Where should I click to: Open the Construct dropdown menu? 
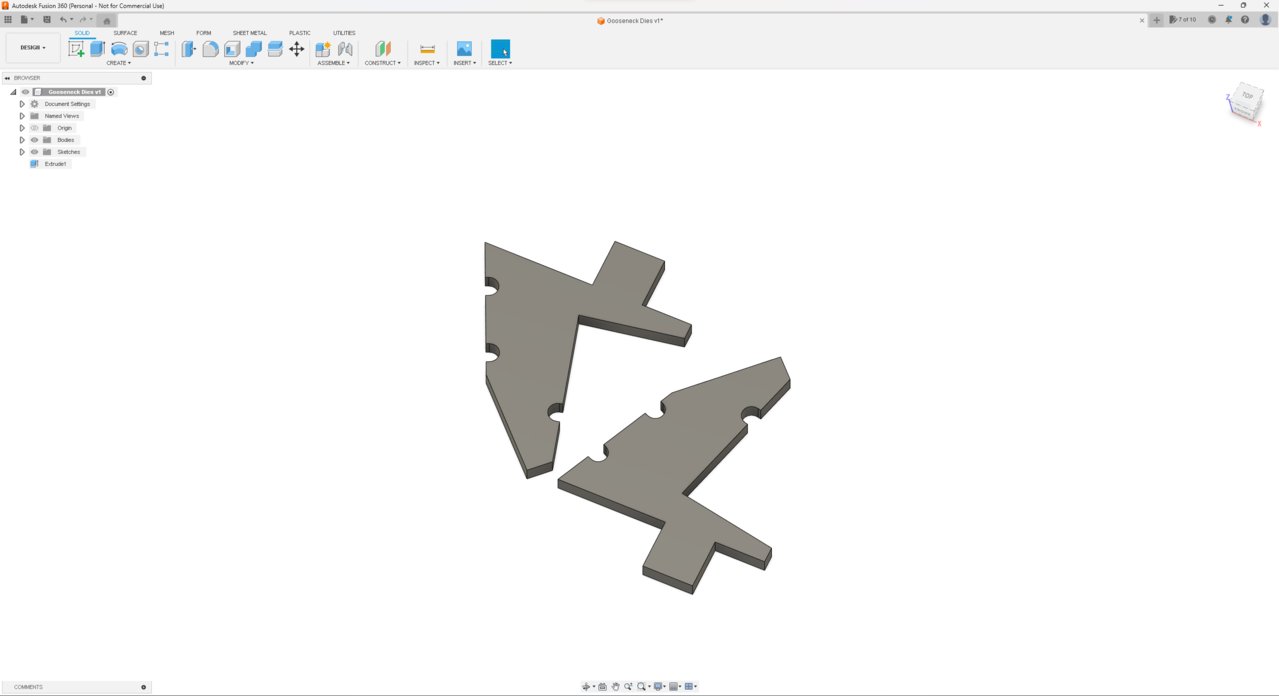(x=382, y=63)
